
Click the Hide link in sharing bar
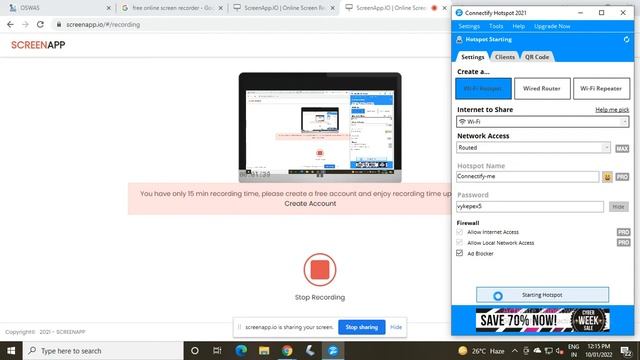pos(396,327)
